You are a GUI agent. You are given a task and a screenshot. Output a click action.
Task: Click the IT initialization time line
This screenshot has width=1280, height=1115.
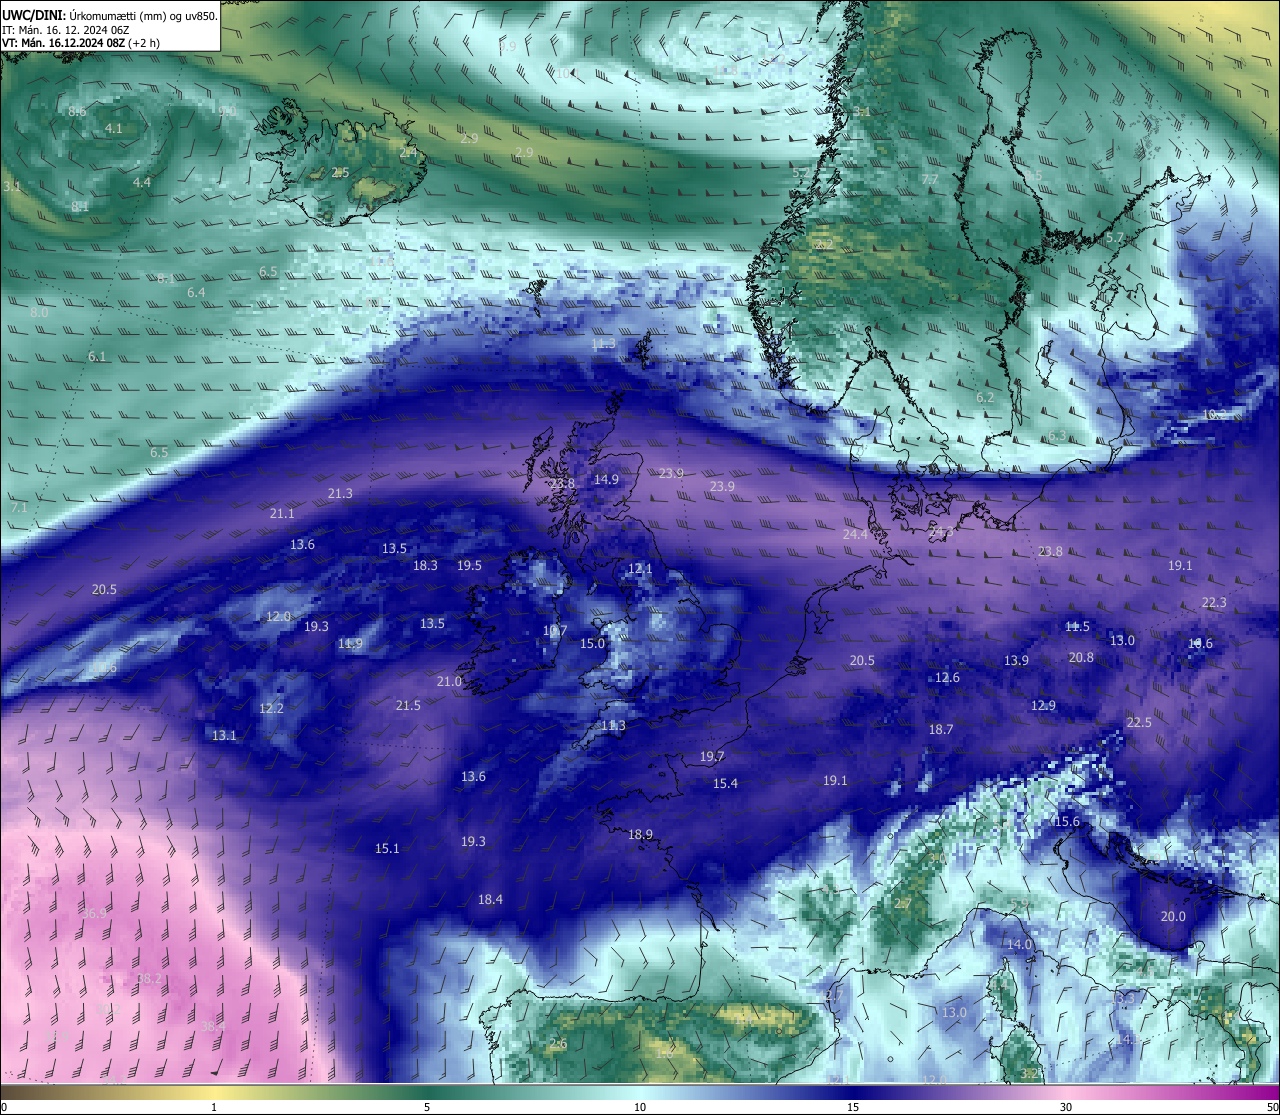pos(66,29)
